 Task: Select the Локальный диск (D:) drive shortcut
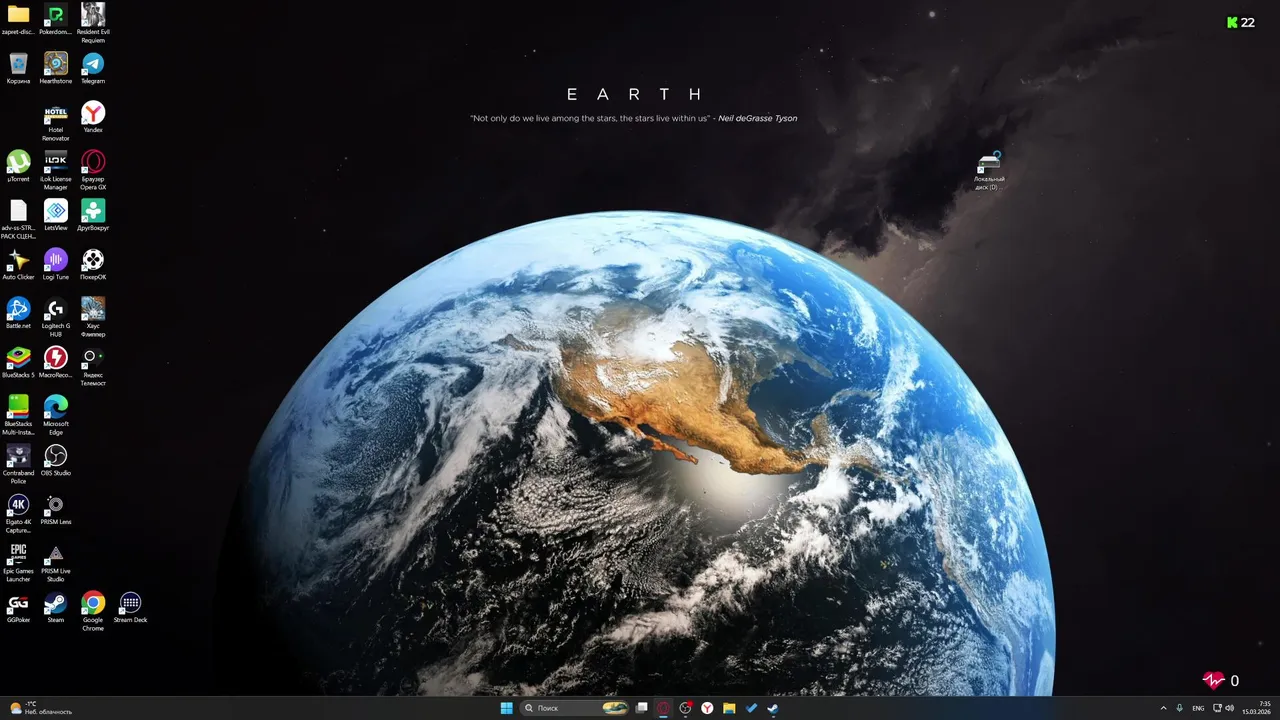point(989,171)
